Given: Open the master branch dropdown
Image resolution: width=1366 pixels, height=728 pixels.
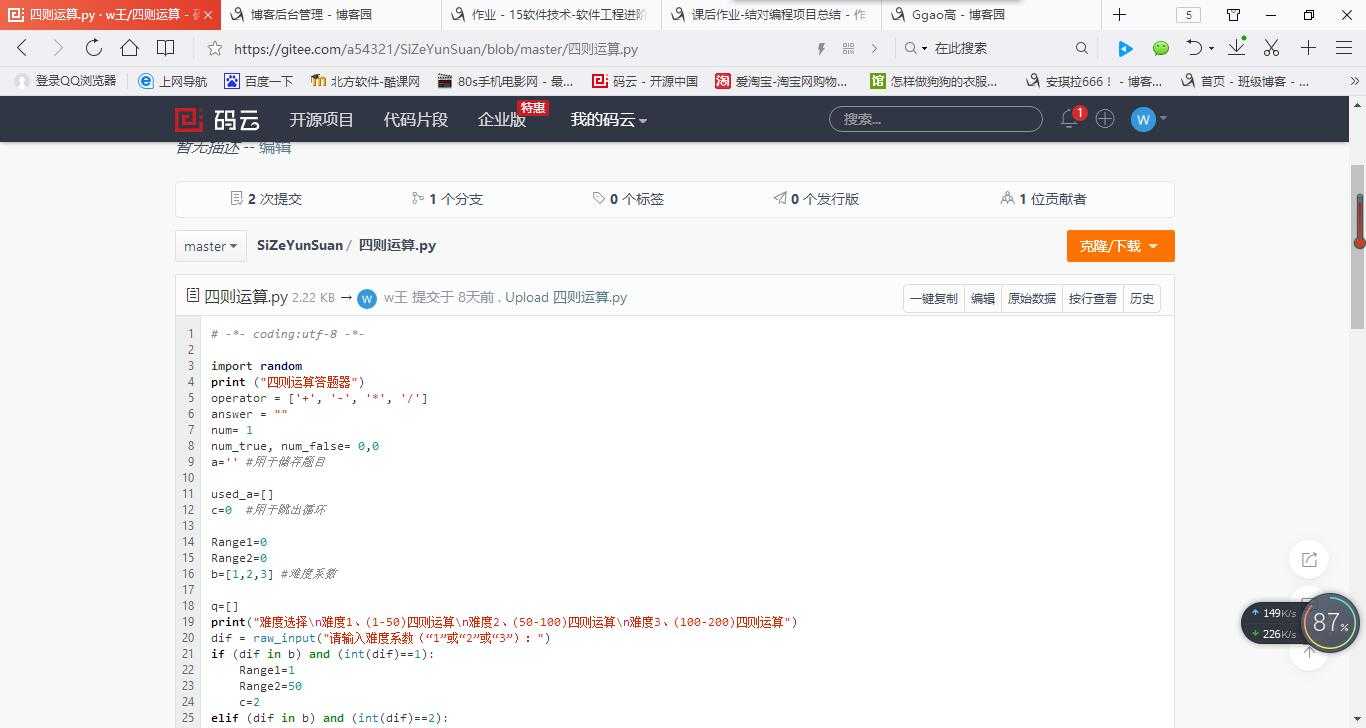Looking at the screenshot, I should 210,246.
